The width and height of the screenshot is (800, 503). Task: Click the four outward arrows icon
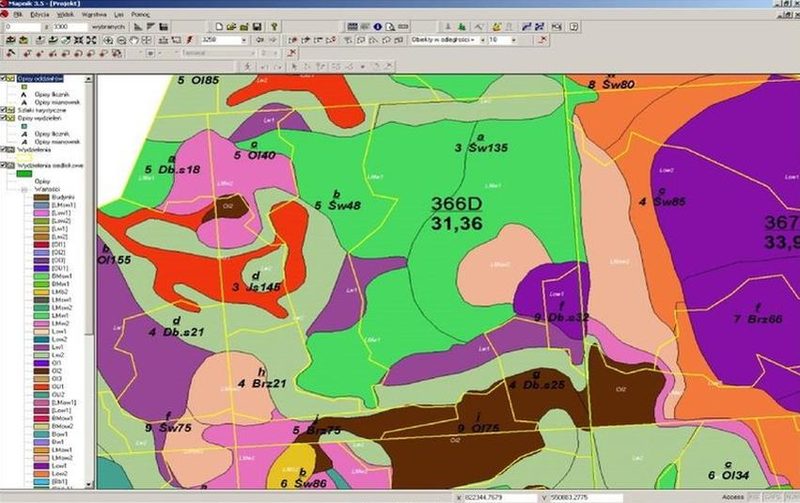tap(91, 40)
